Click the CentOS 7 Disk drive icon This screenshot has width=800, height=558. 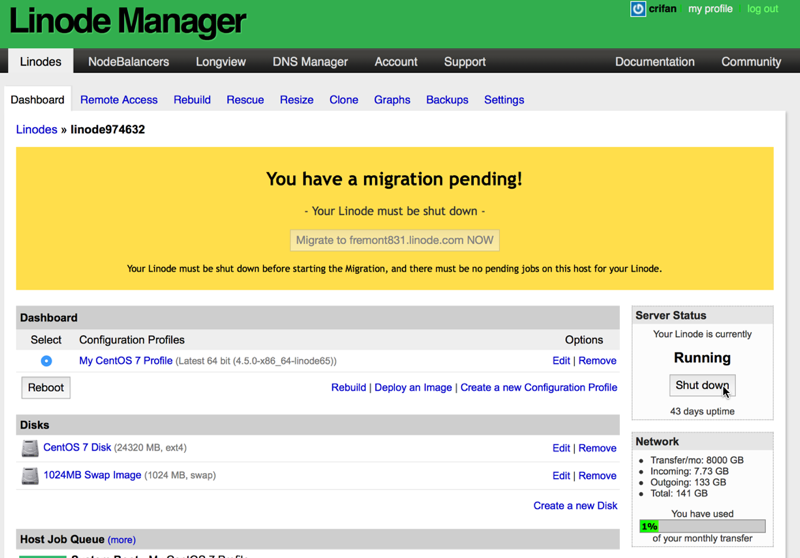pos(30,448)
